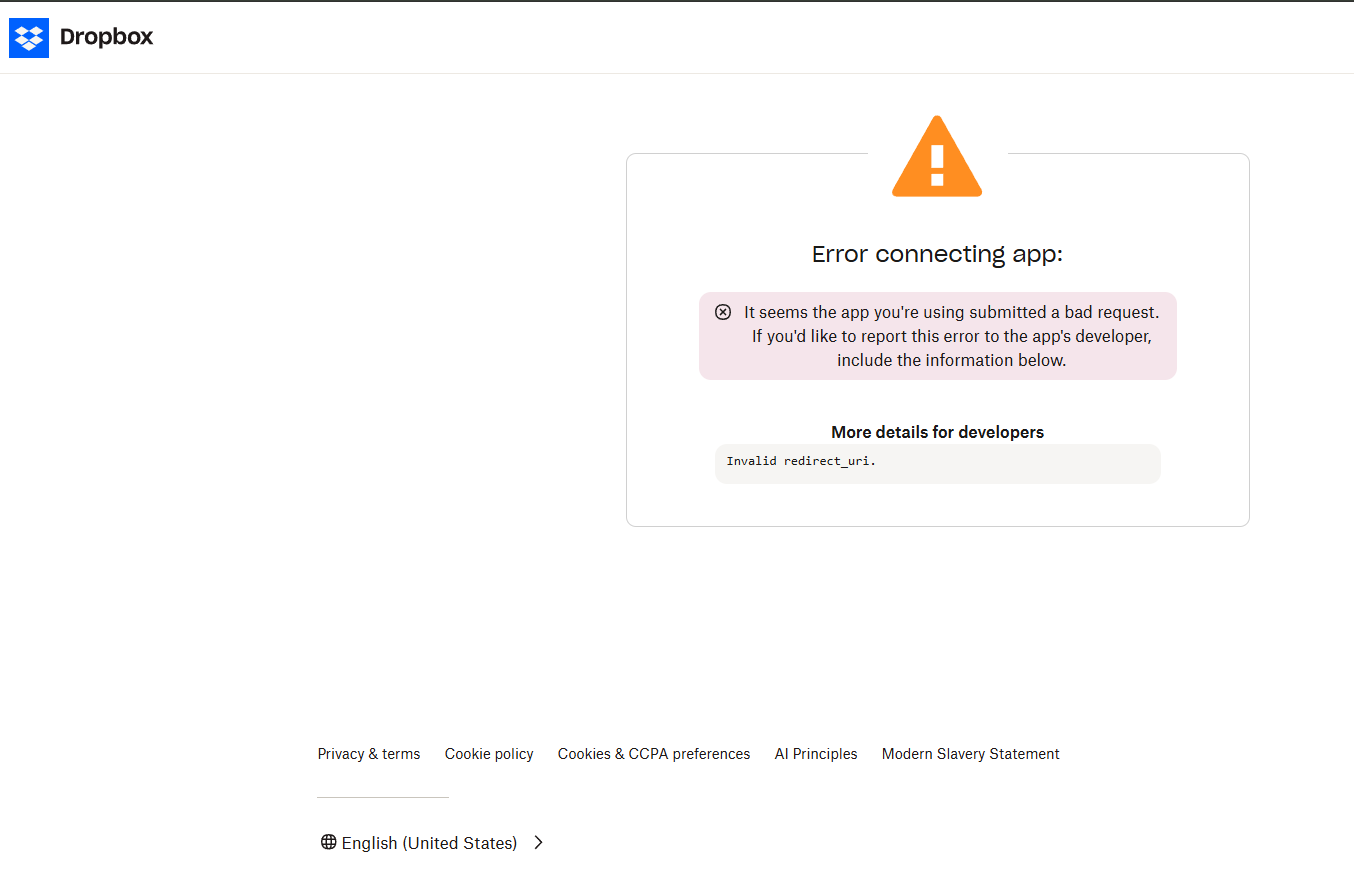Click the 'report this error' message line
The width and height of the screenshot is (1354, 882).
[x=952, y=336]
